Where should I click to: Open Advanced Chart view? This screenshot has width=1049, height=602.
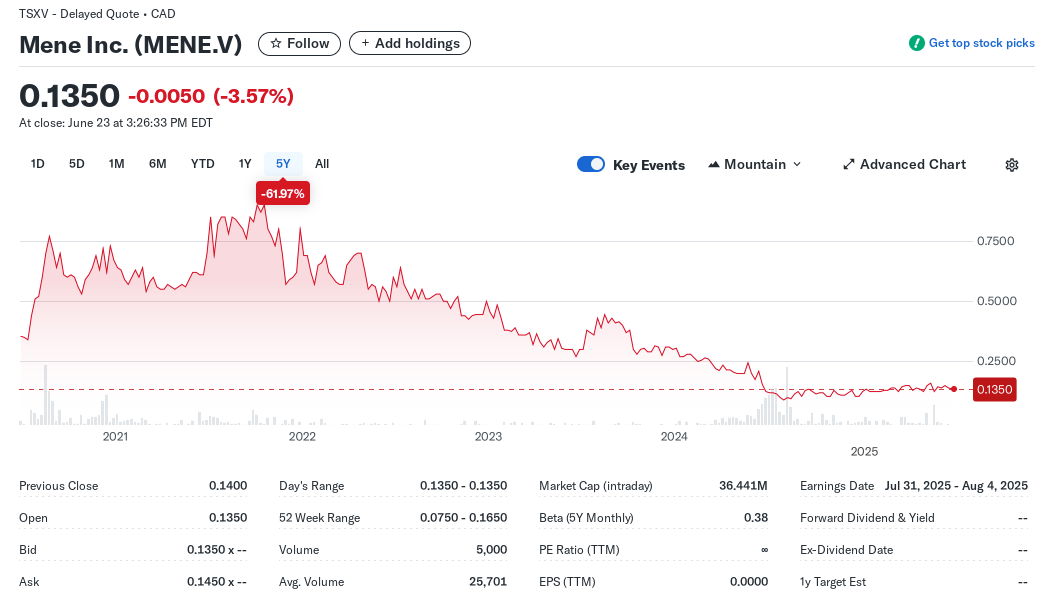904,165
